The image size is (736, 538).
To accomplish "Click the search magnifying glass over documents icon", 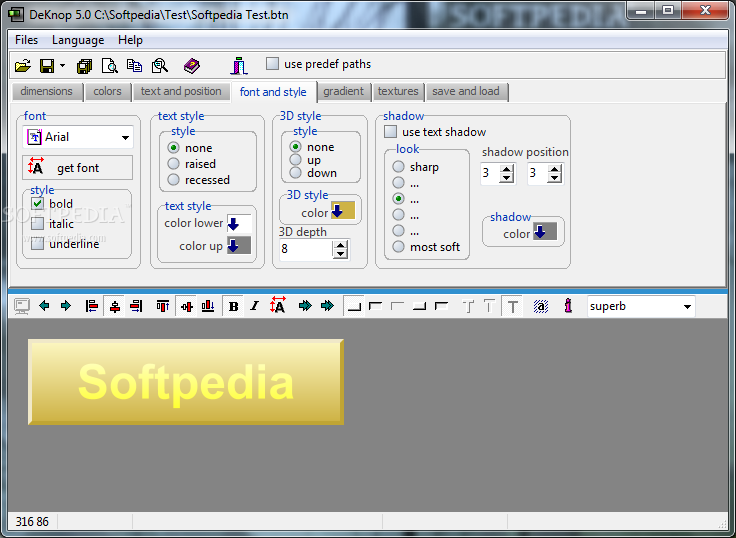I will pos(160,66).
